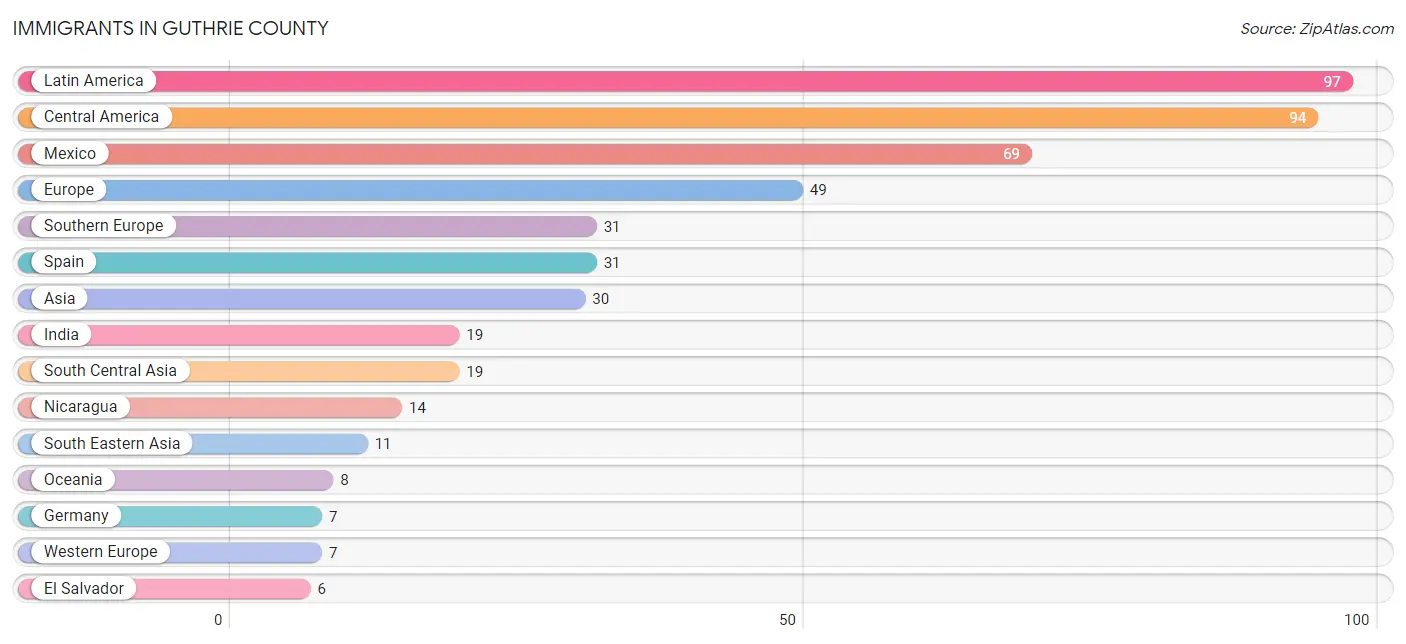Select the El Salvador bar
The width and height of the screenshot is (1406, 644).
pyautogui.click(x=164, y=589)
